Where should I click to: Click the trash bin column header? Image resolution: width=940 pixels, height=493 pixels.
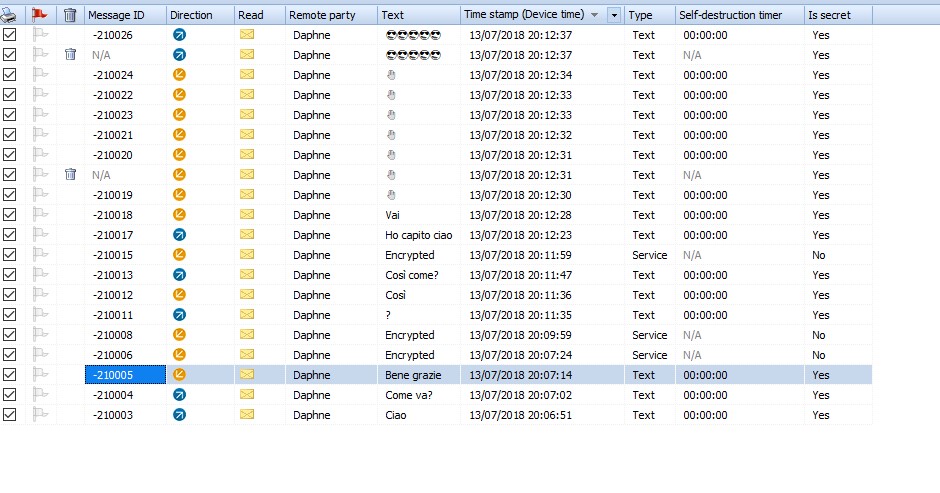[70, 15]
